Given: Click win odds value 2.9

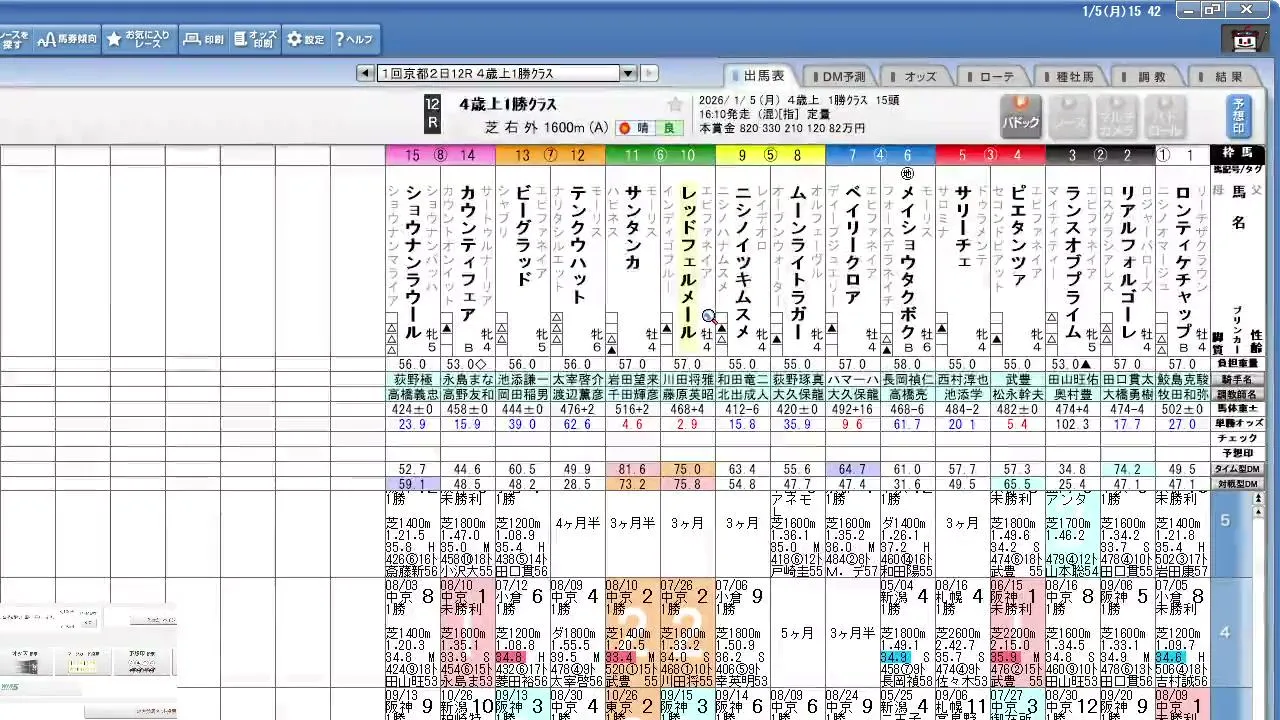Looking at the screenshot, I should (688, 424).
